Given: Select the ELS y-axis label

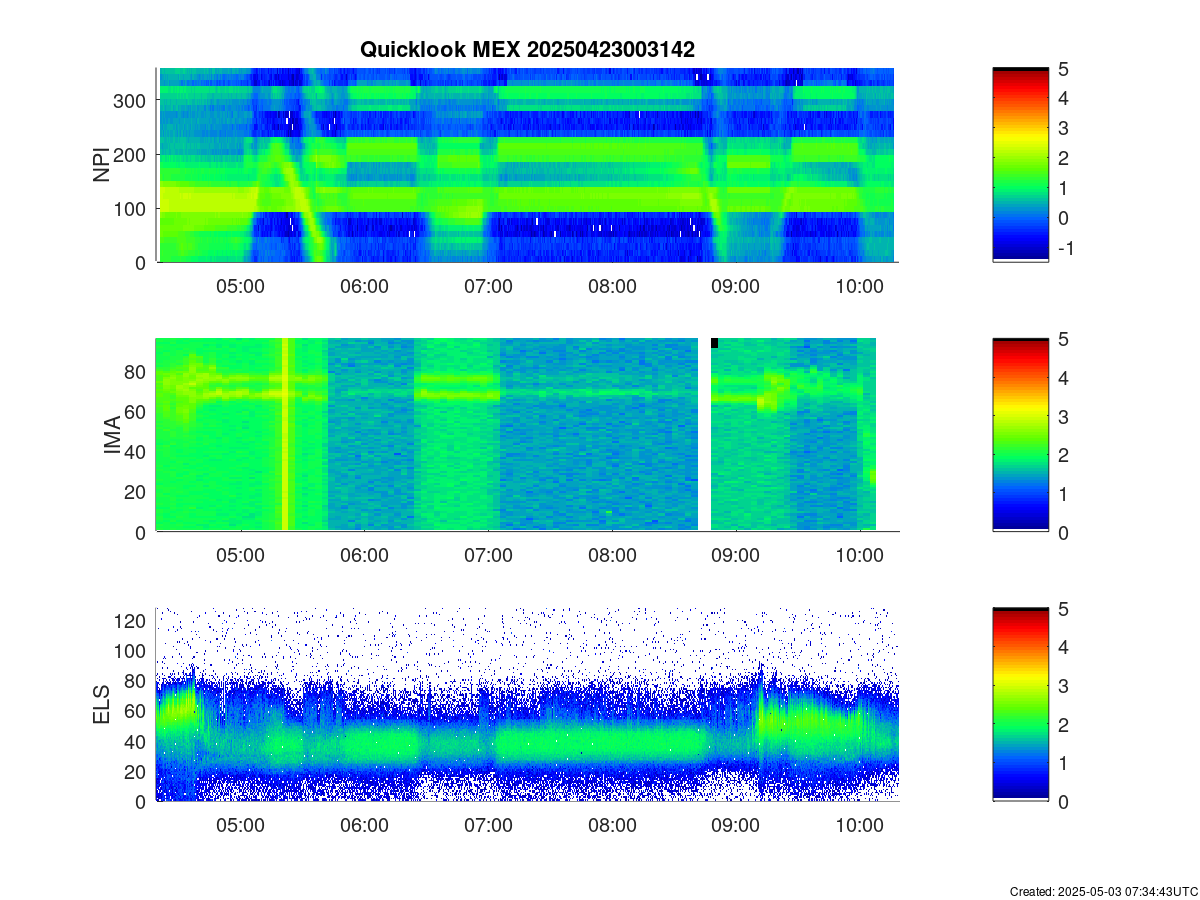Looking at the screenshot, I should point(102,705).
